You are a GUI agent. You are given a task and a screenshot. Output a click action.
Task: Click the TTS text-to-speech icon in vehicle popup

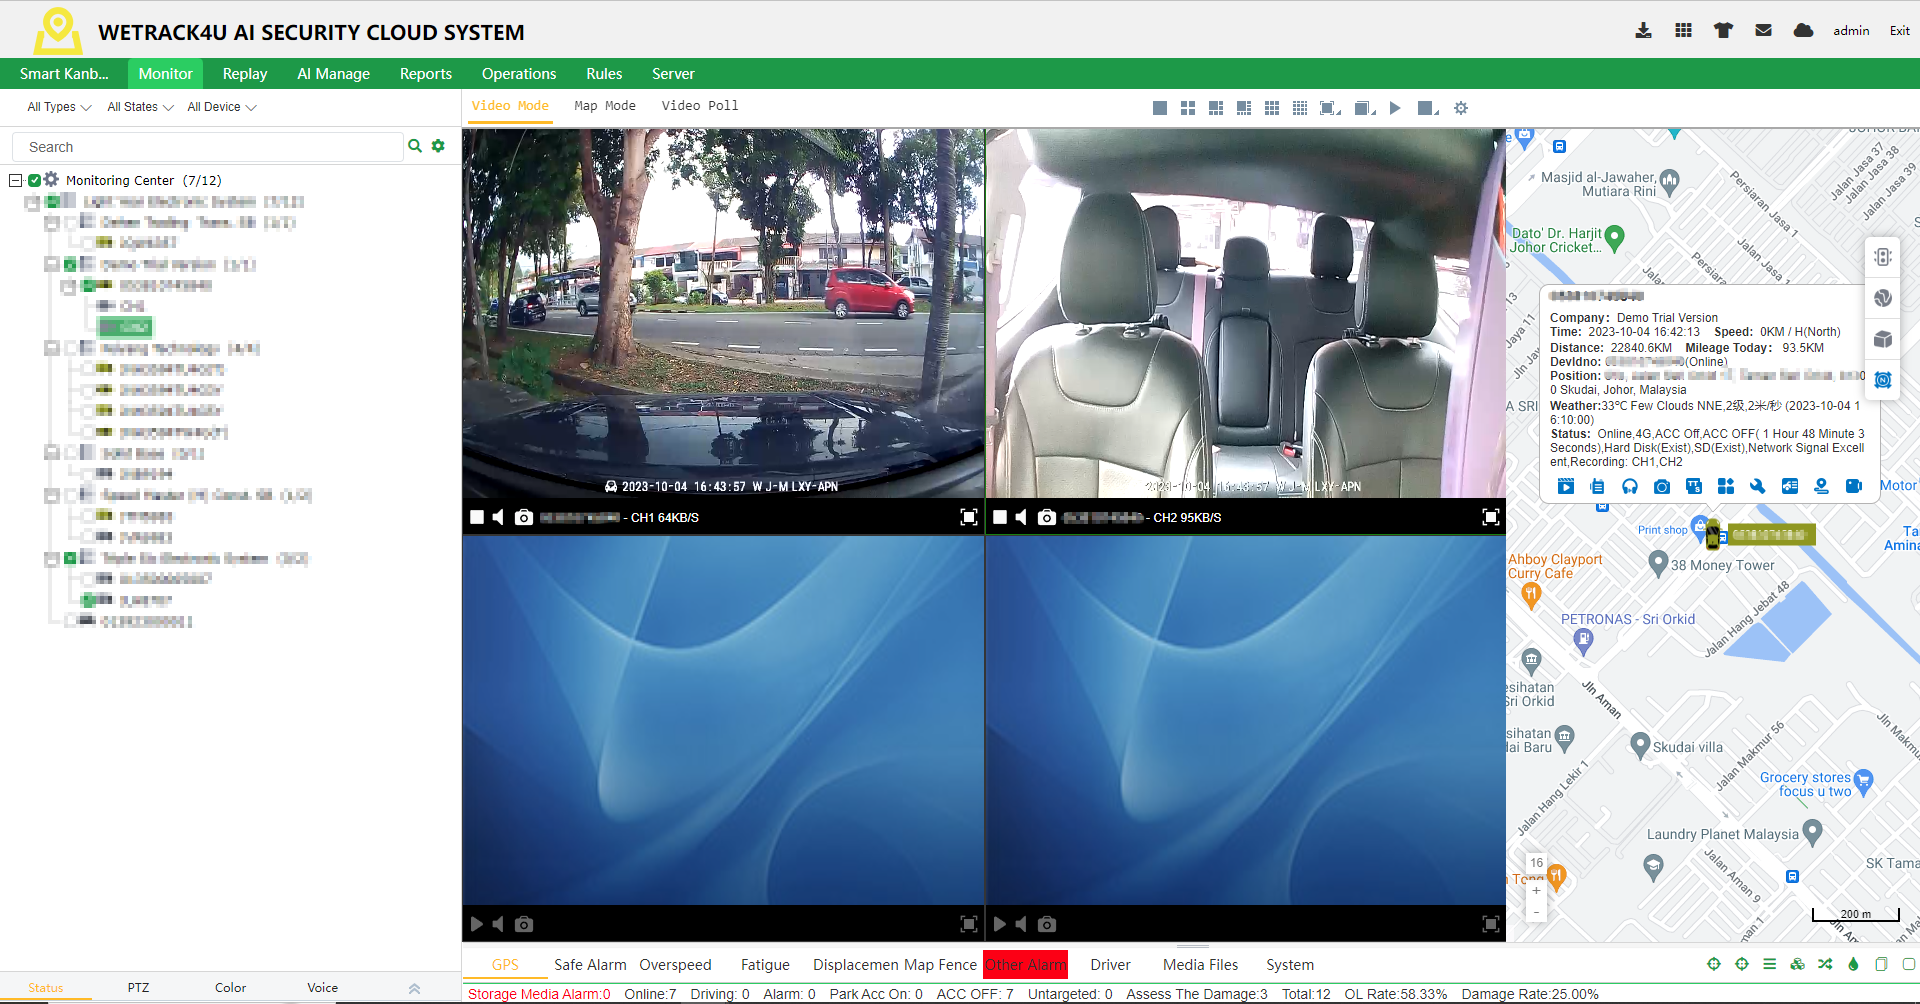1694,486
